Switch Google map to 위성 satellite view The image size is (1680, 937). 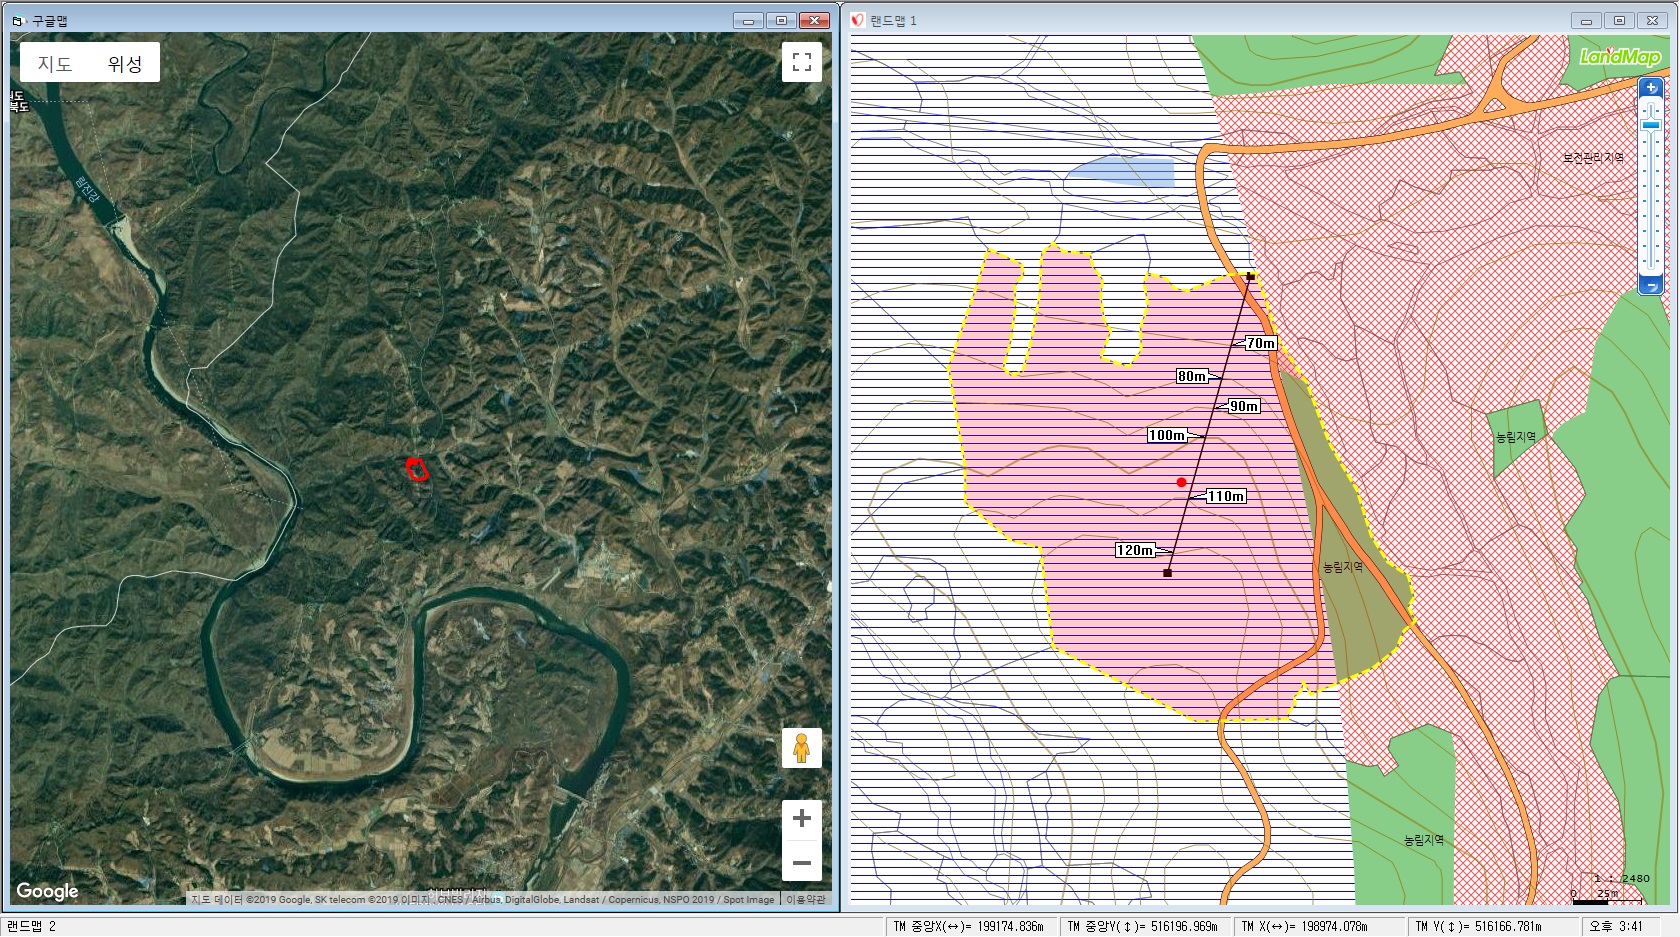coord(125,64)
